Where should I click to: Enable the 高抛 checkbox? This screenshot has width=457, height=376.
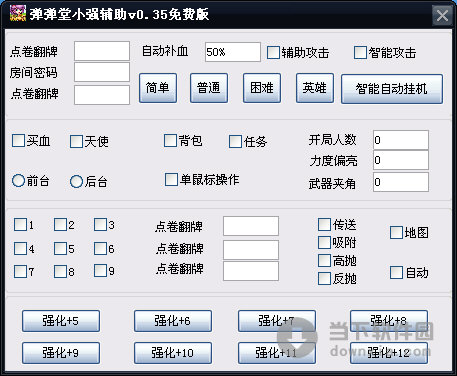point(324,261)
